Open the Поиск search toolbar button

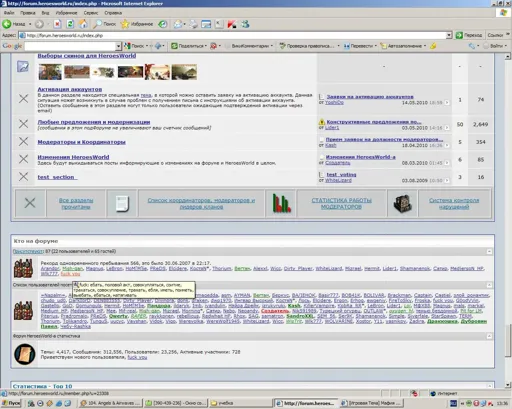[x=104, y=24]
